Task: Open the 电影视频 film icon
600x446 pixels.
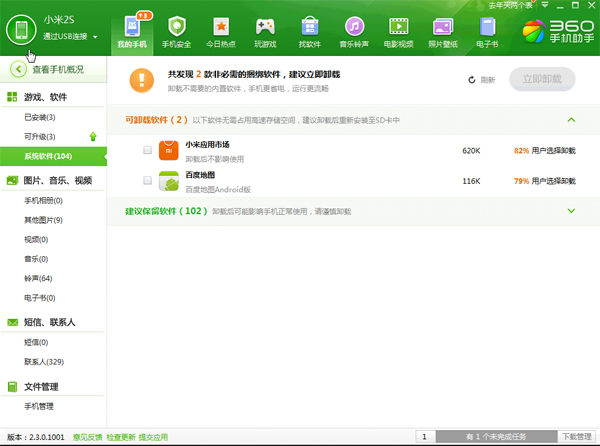Action: click(398, 26)
